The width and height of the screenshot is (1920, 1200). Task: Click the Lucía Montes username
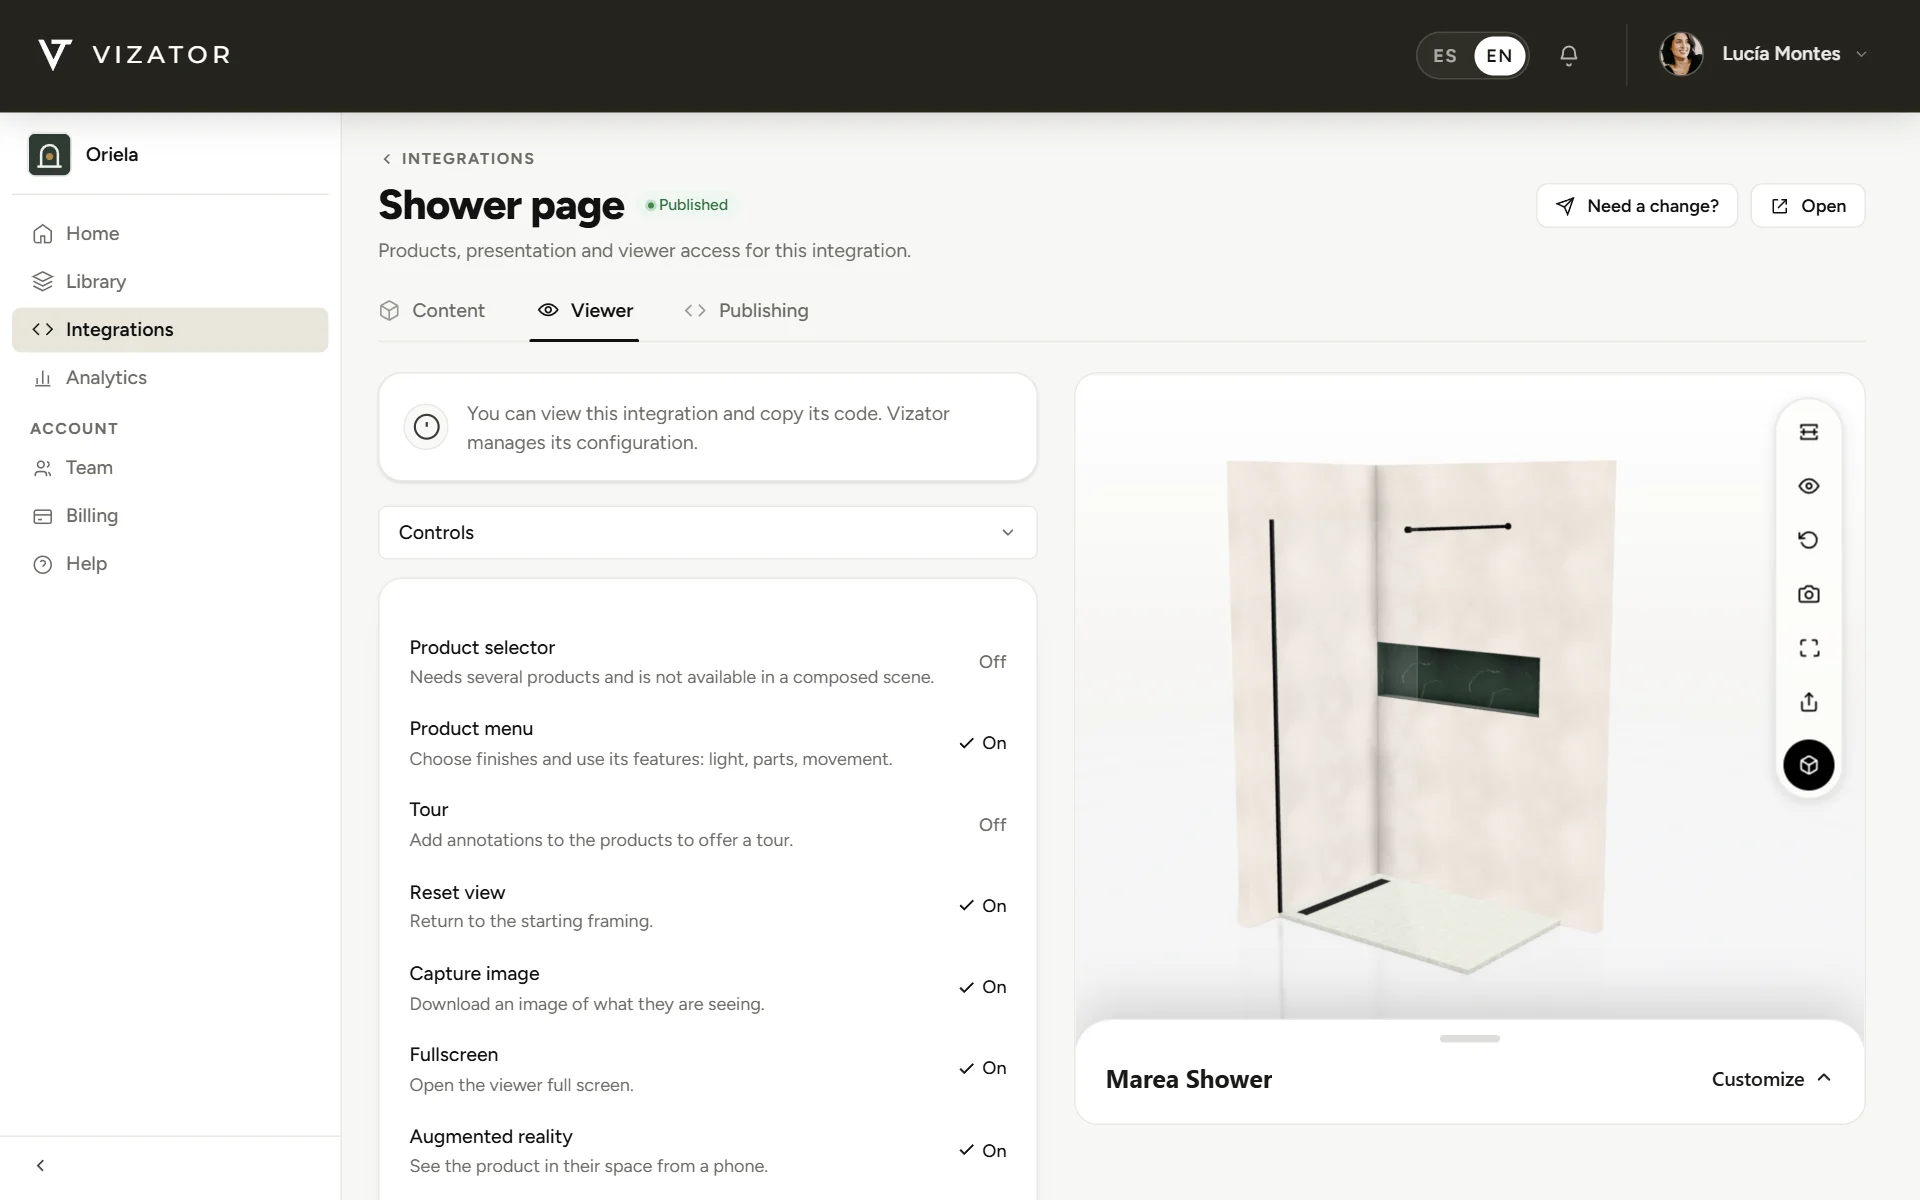click(1781, 54)
